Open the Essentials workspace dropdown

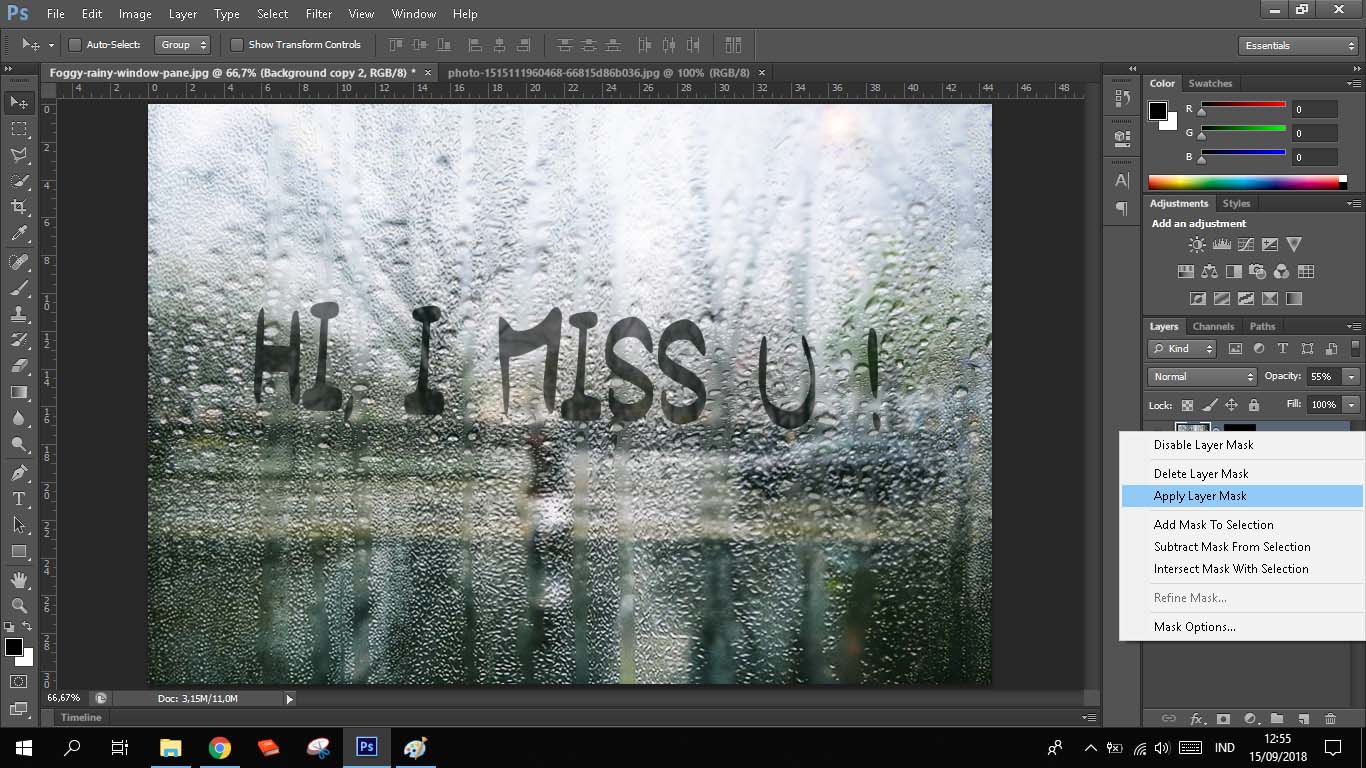click(x=1298, y=46)
